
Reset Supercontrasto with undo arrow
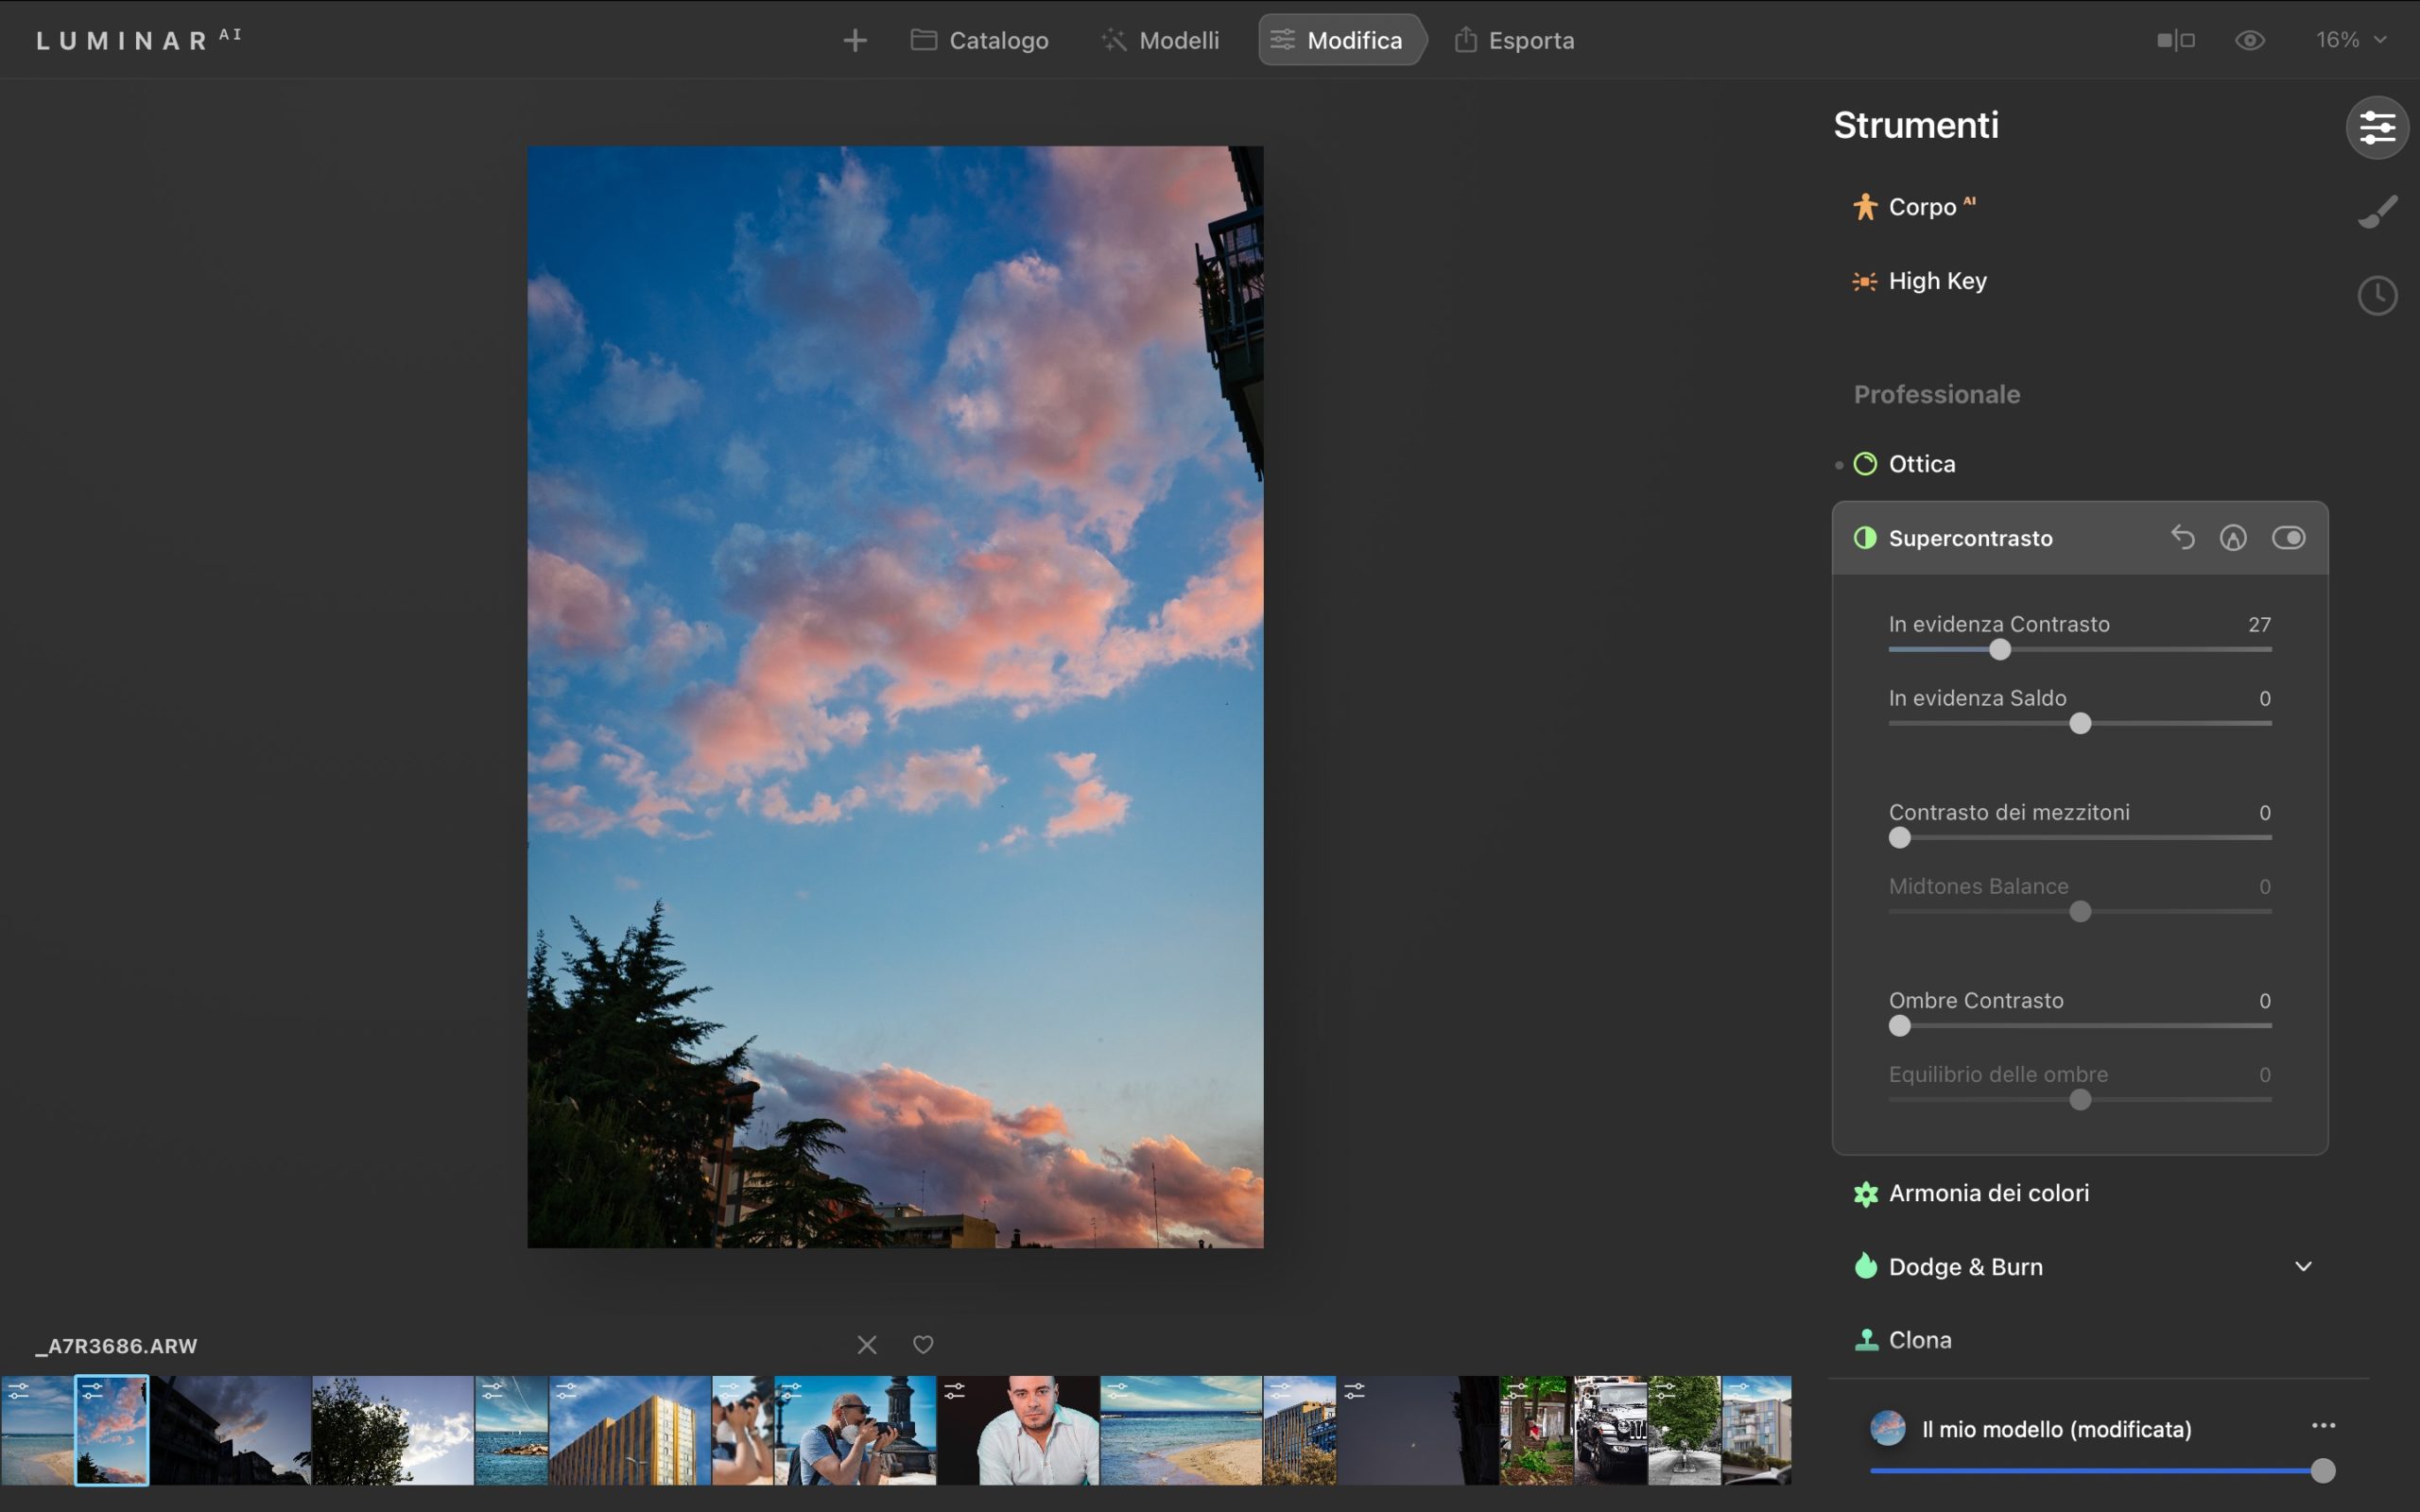click(x=2182, y=538)
